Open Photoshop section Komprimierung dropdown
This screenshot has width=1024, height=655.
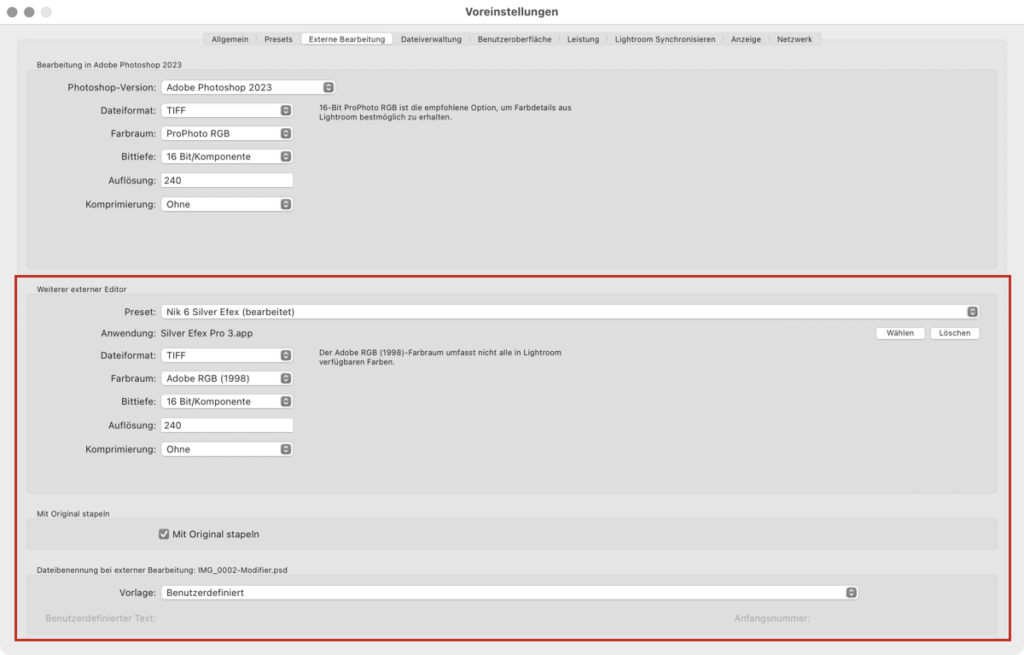227,204
